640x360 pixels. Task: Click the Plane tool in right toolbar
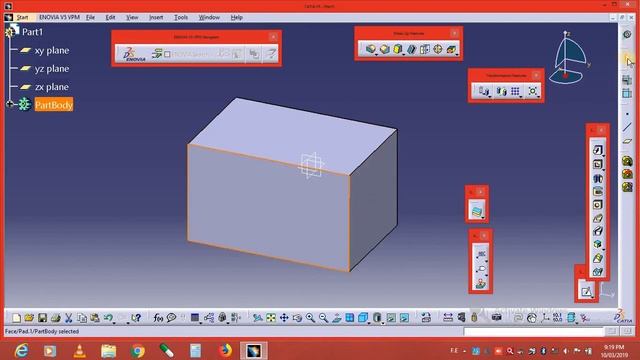pyautogui.click(x=627, y=141)
